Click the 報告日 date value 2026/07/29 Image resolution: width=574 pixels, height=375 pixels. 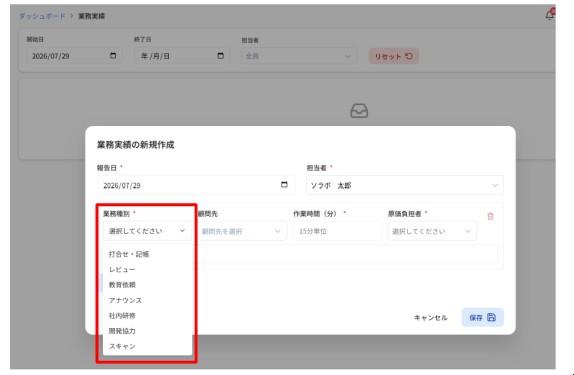122,186
